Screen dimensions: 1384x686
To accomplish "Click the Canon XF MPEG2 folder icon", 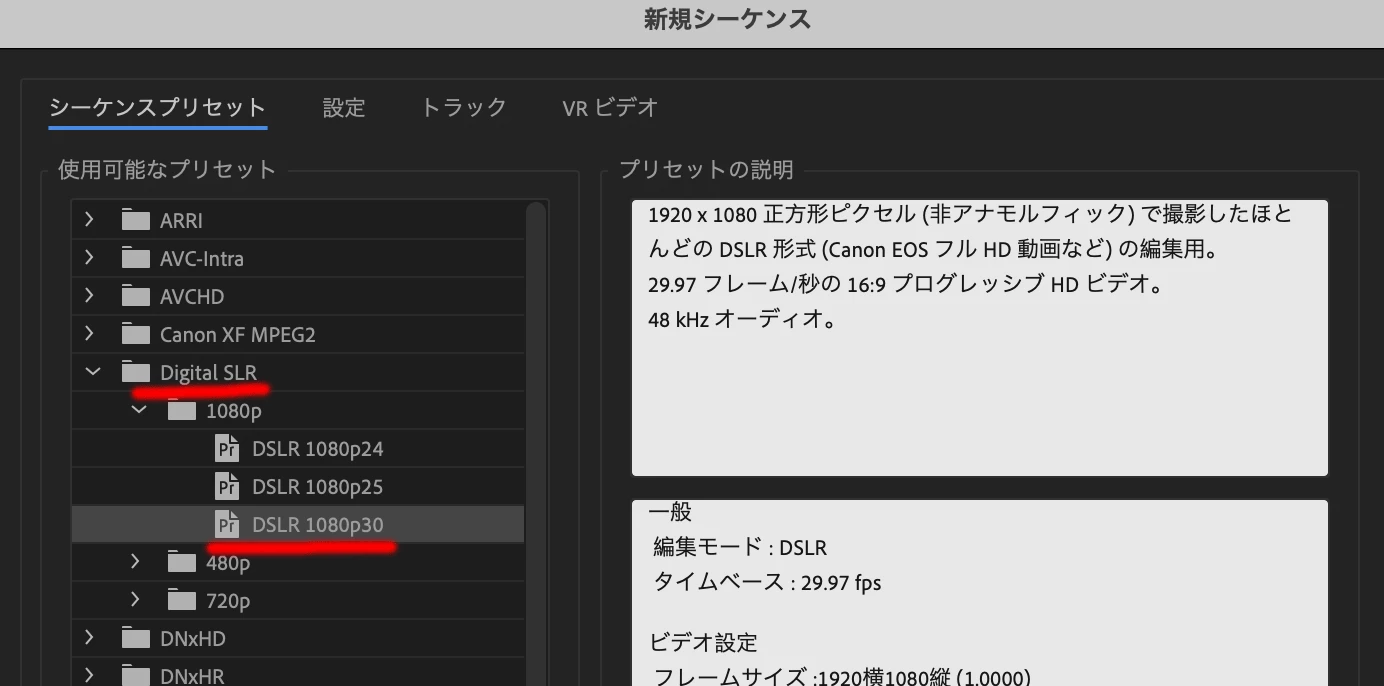I will [x=135, y=334].
